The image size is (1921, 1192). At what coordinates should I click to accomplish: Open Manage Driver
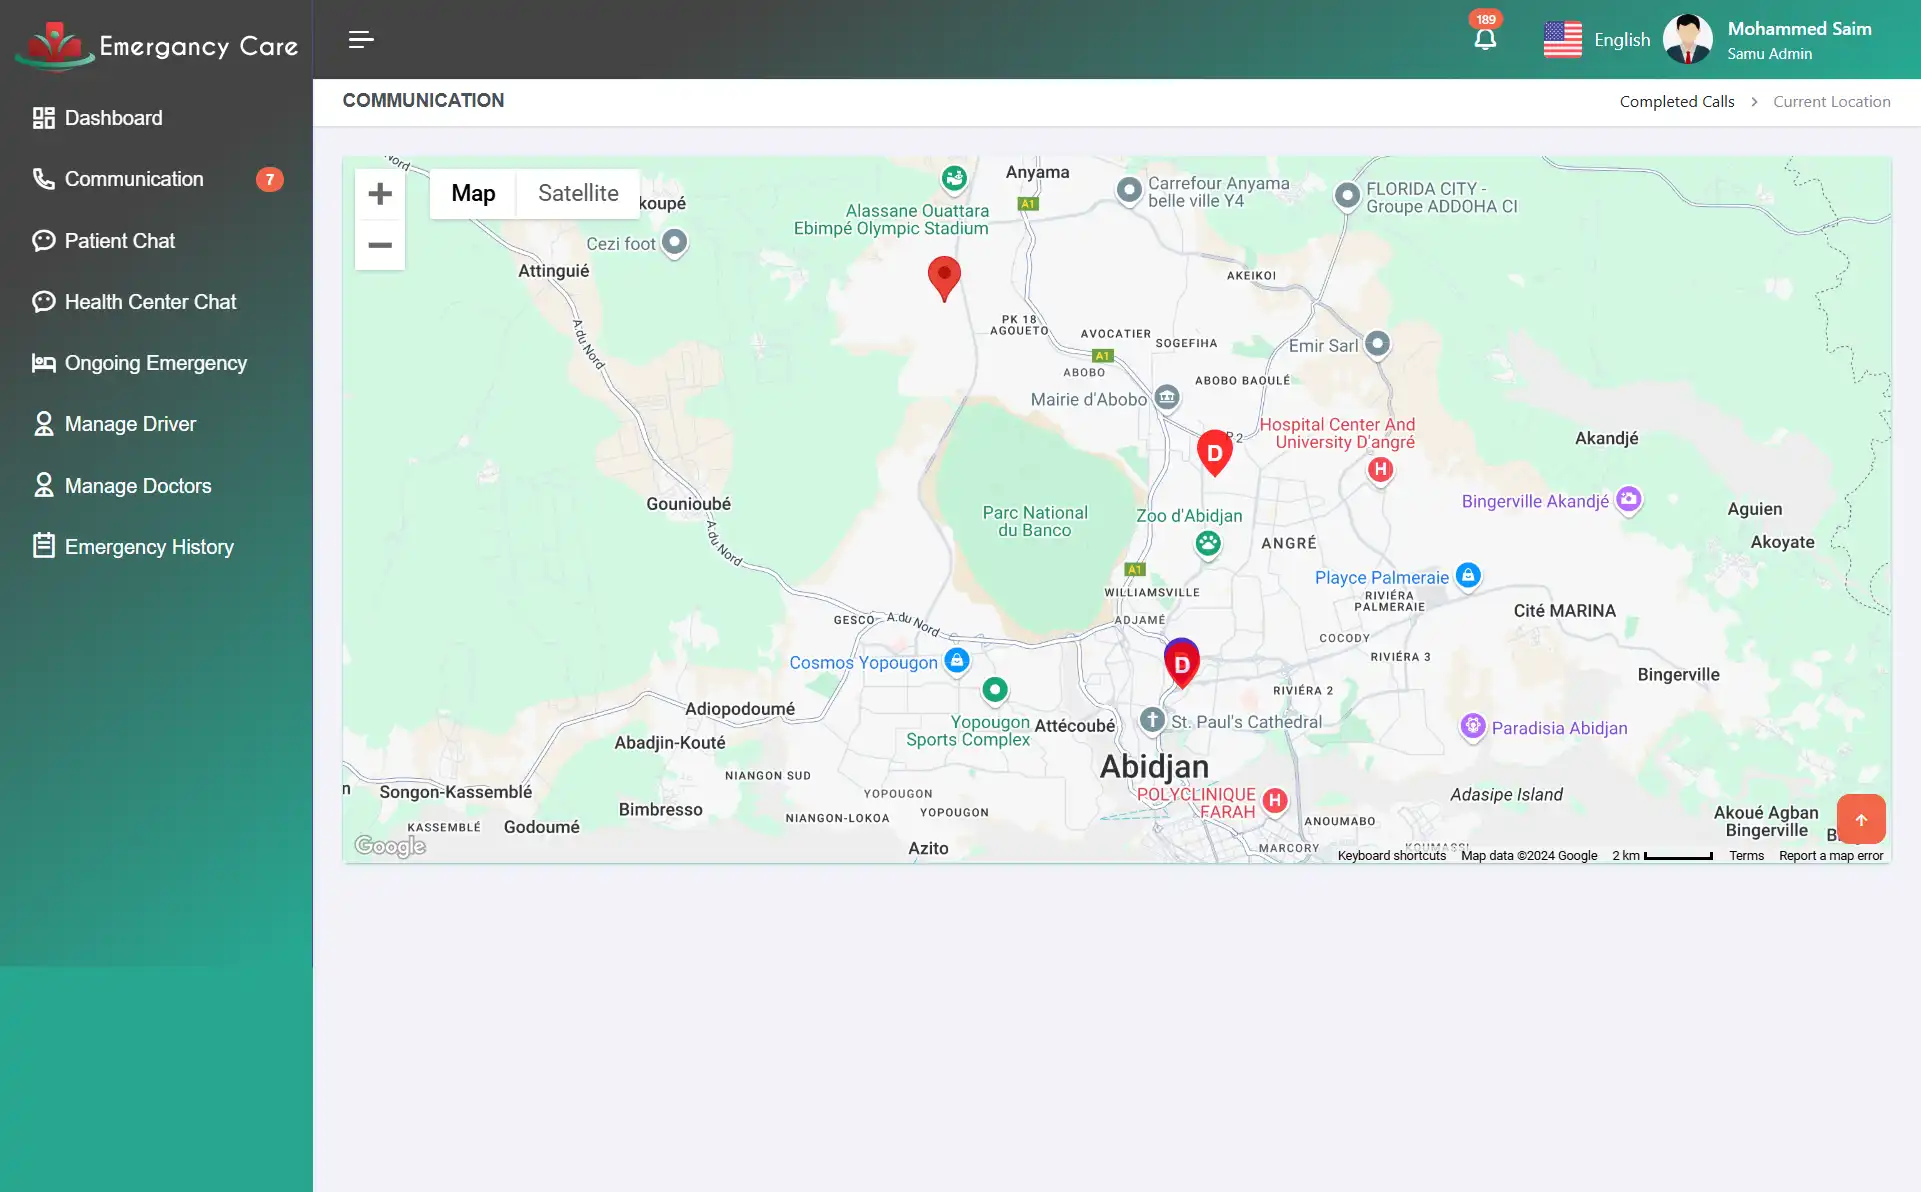[x=130, y=424]
